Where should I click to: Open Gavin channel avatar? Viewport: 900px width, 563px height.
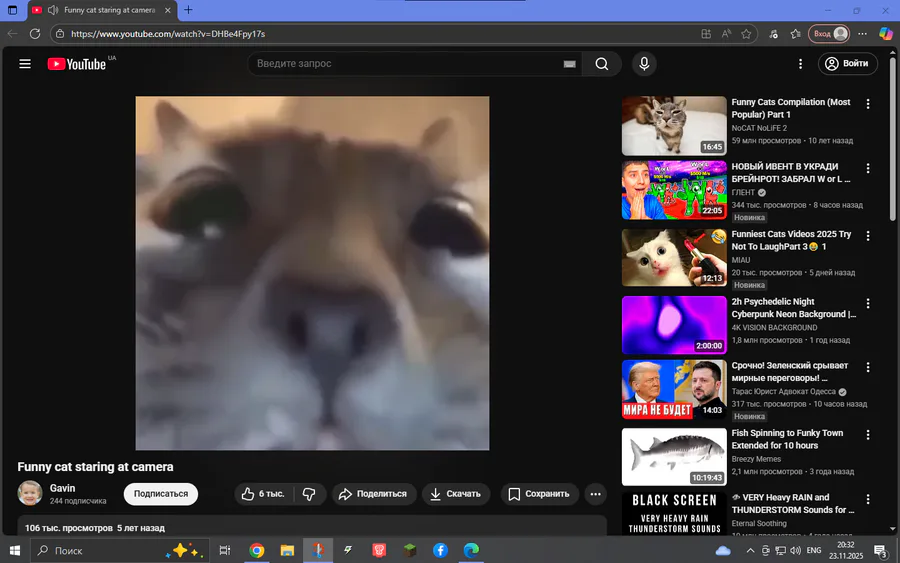pyautogui.click(x=30, y=493)
